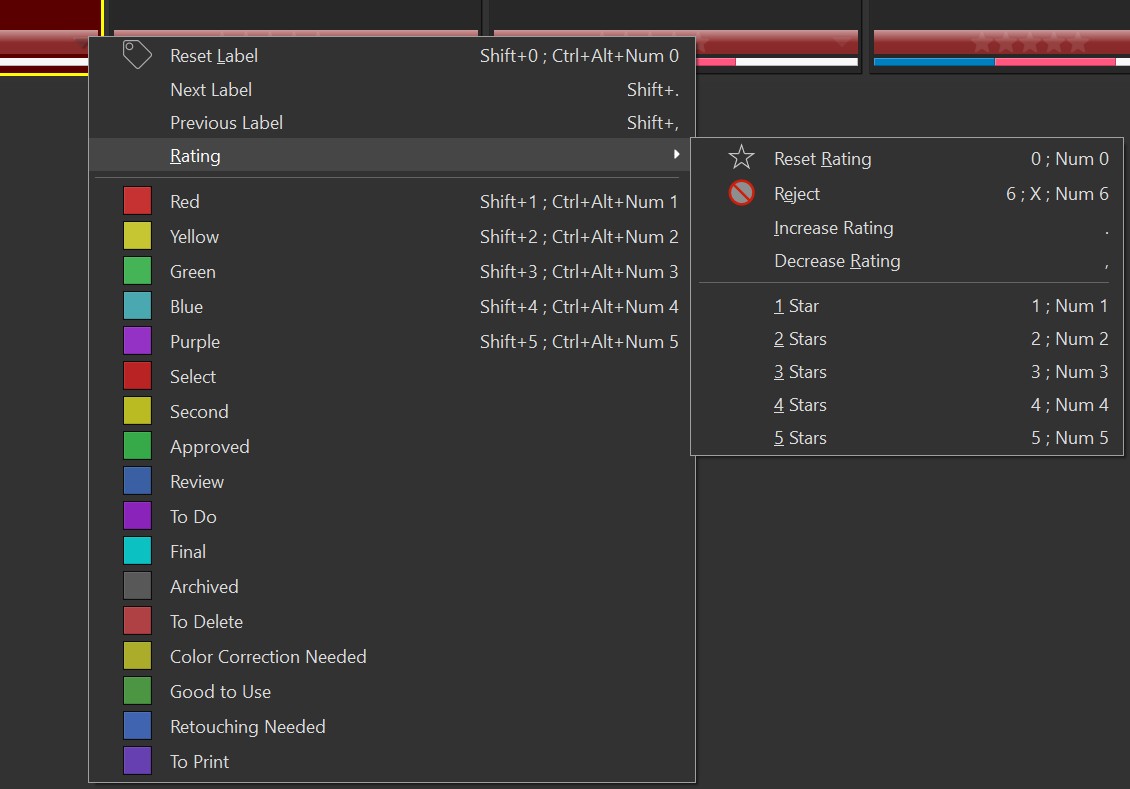
Task: Click the To Do purple swatch
Action: [x=137, y=516]
